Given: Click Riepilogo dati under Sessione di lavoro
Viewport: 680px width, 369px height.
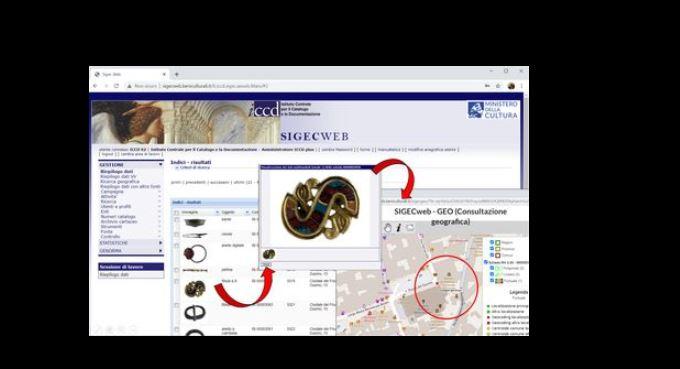Looking at the screenshot, I should pos(114,275).
